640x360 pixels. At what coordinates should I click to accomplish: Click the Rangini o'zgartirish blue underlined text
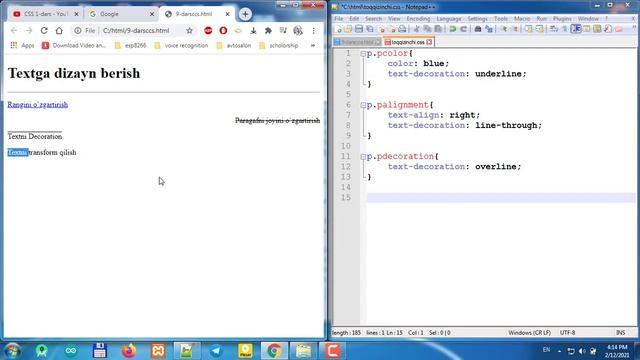click(x=38, y=104)
